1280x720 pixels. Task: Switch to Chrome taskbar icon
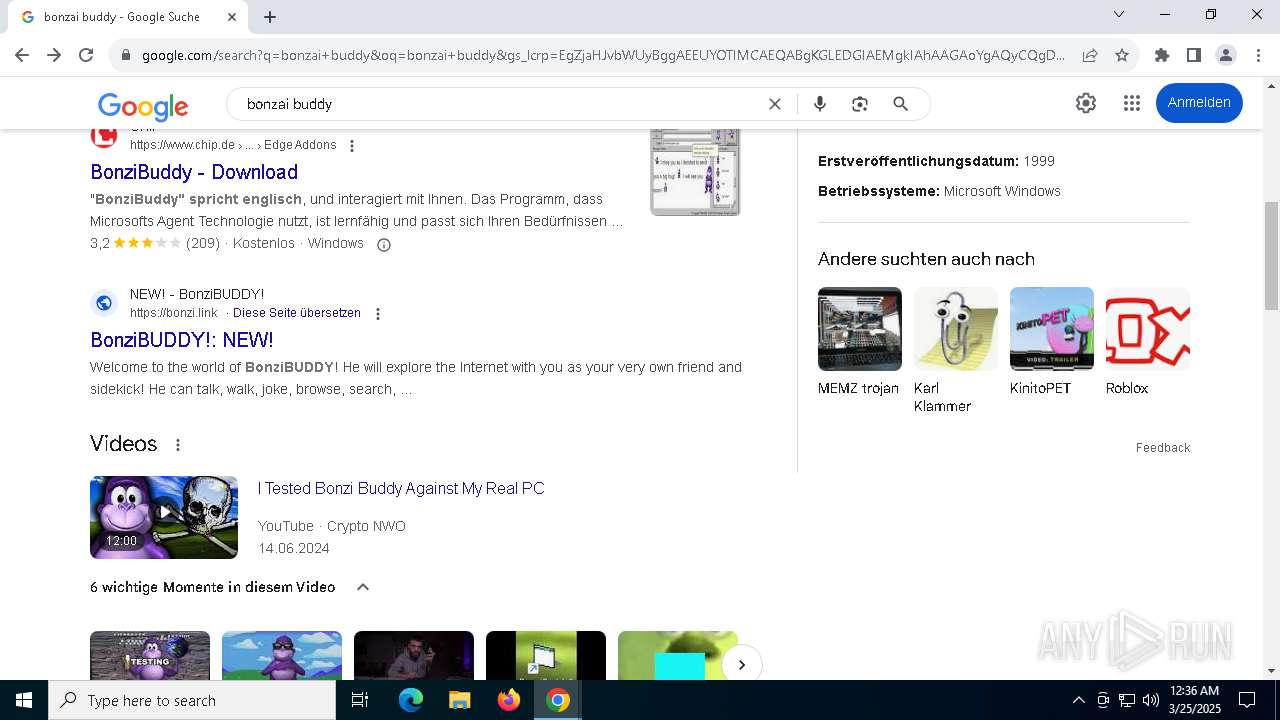[x=558, y=700]
